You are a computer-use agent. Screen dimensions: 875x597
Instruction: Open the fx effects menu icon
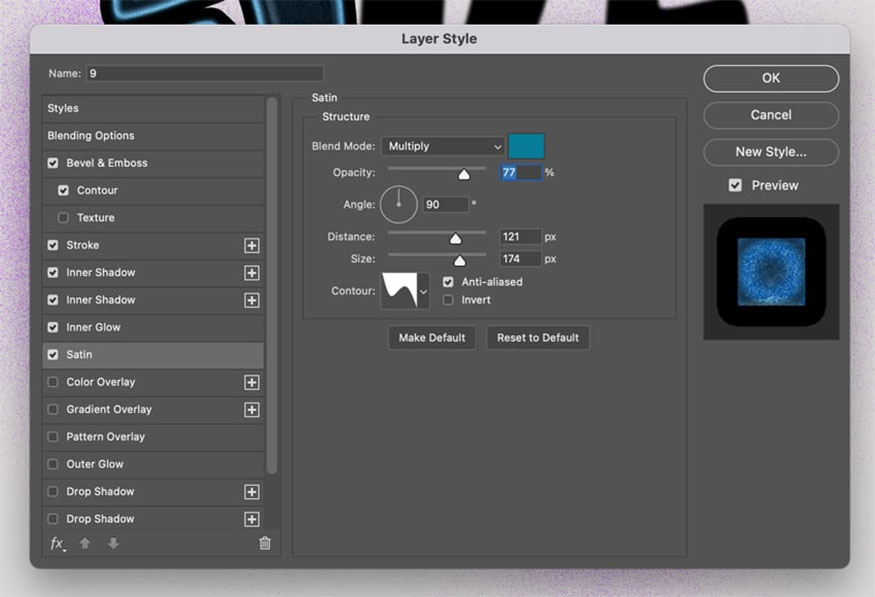(57, 543)
